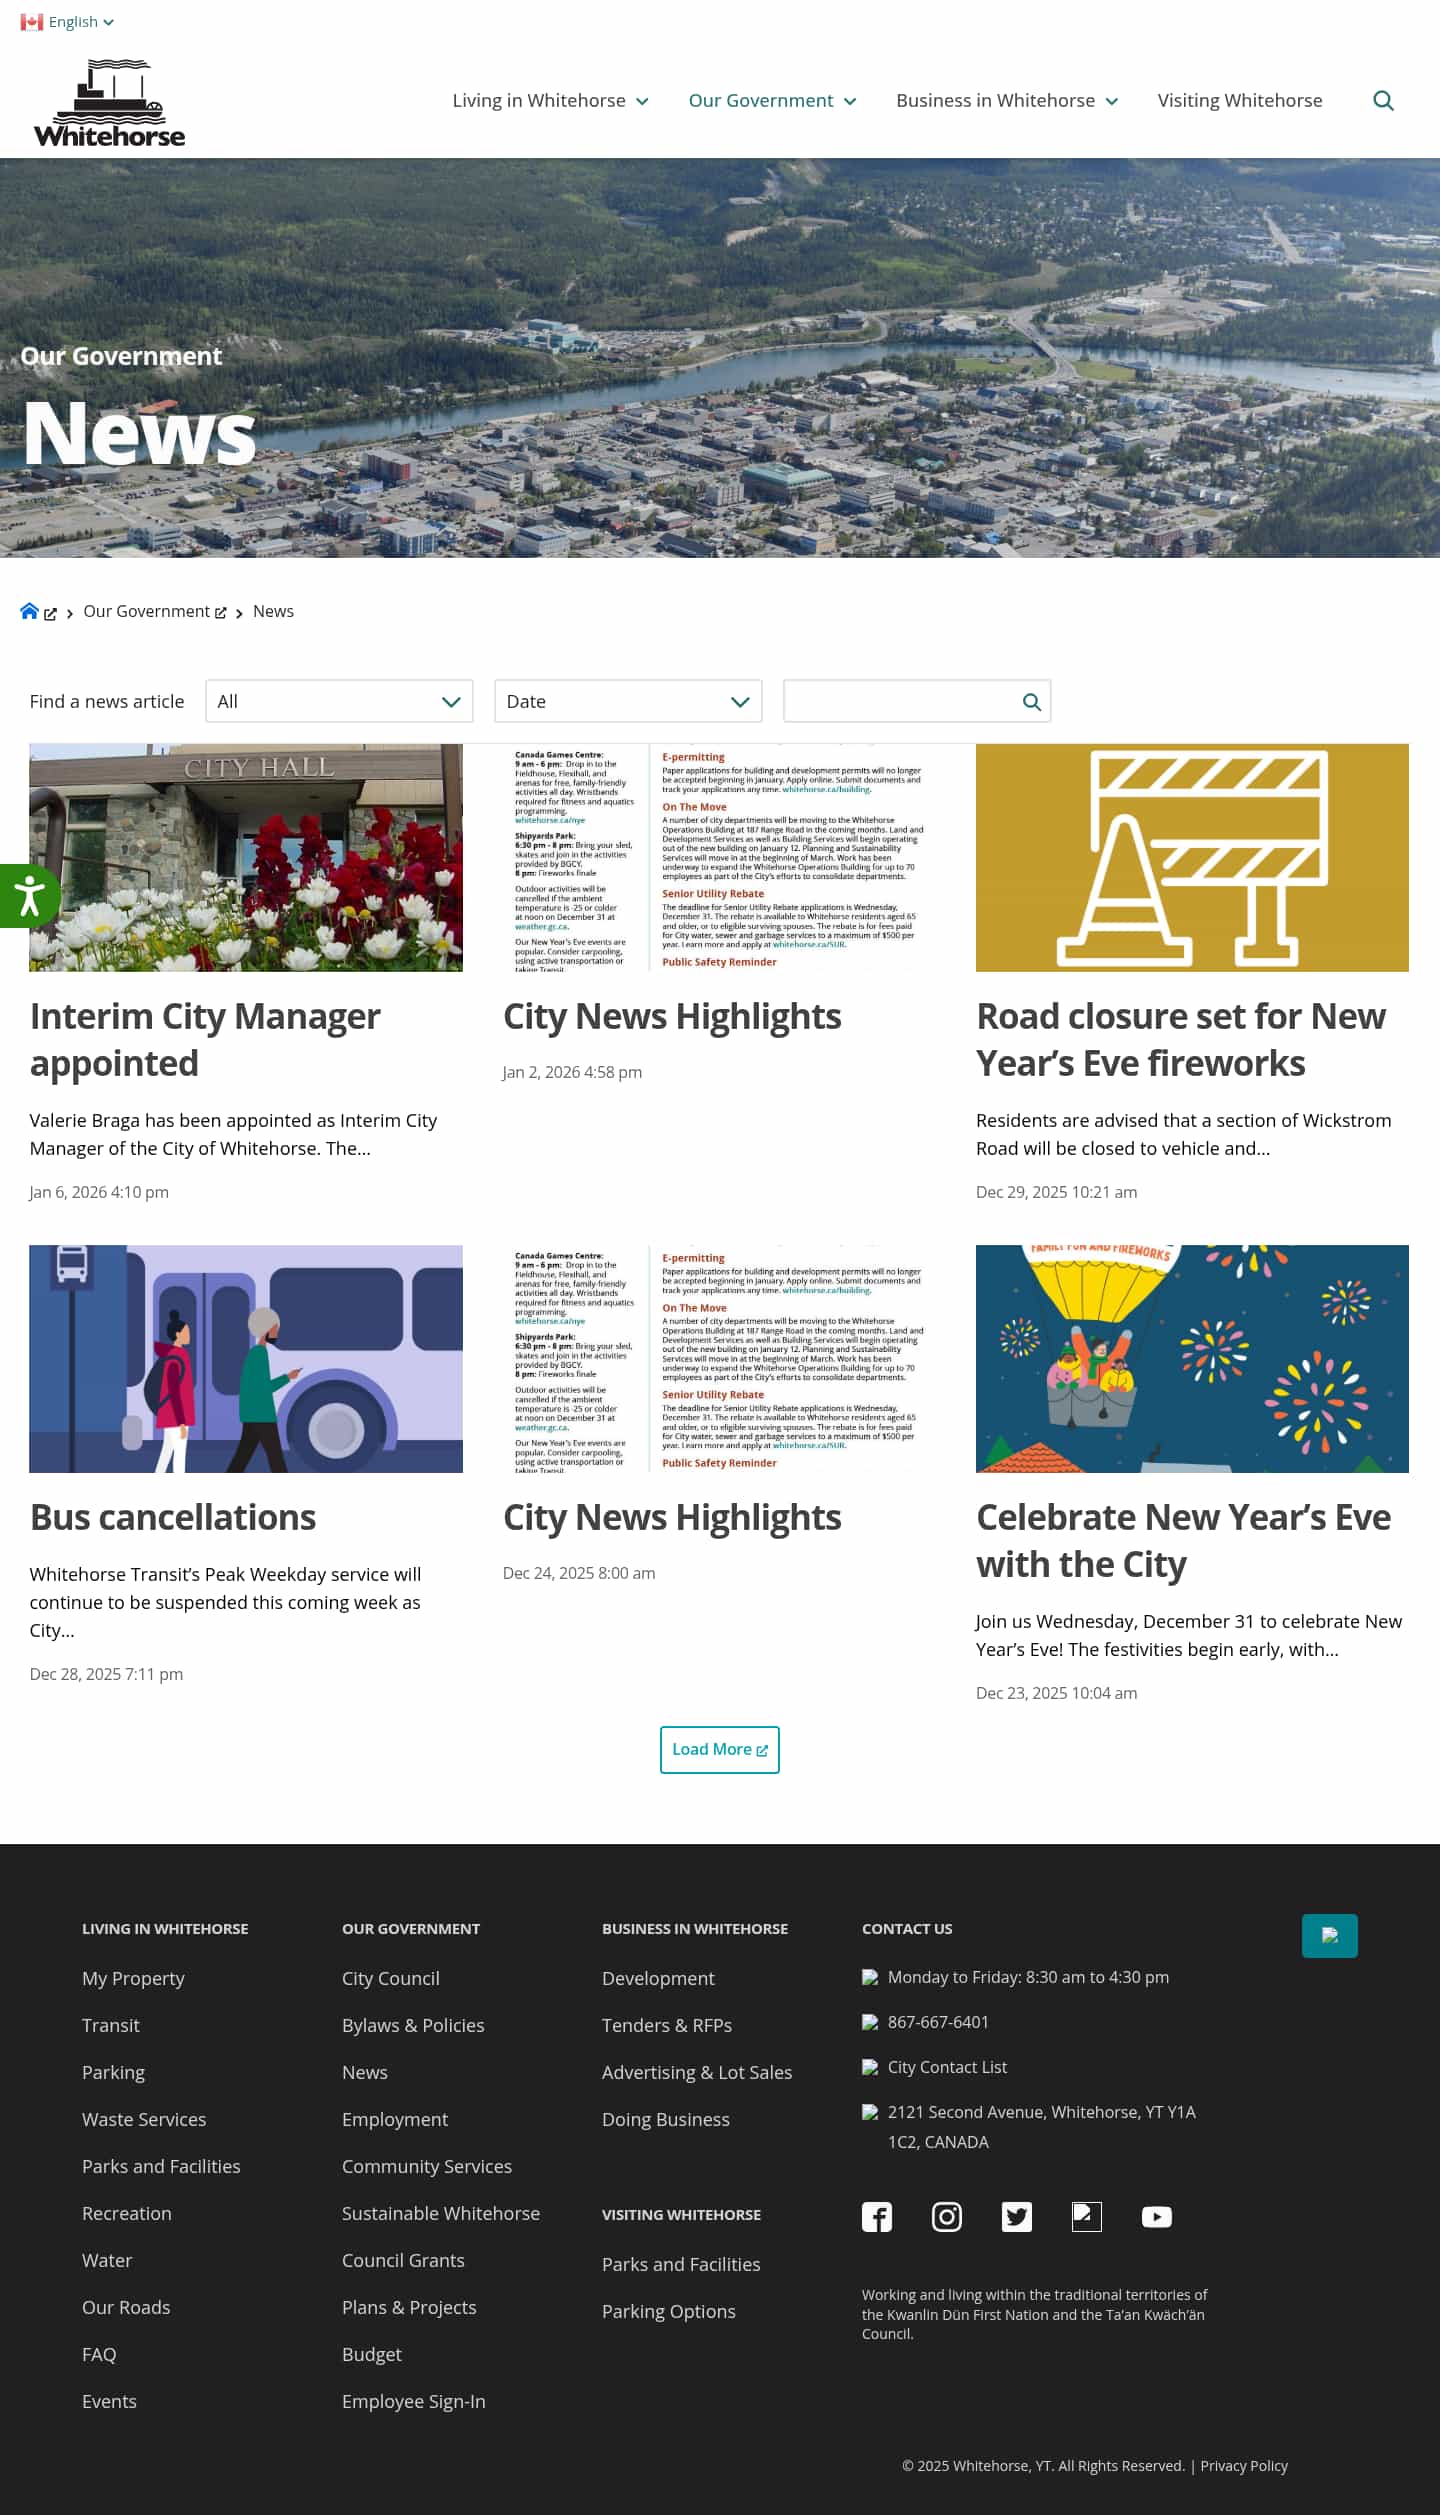
Task: Open the Privacy Policy link
Action: click(1244, 2467)
